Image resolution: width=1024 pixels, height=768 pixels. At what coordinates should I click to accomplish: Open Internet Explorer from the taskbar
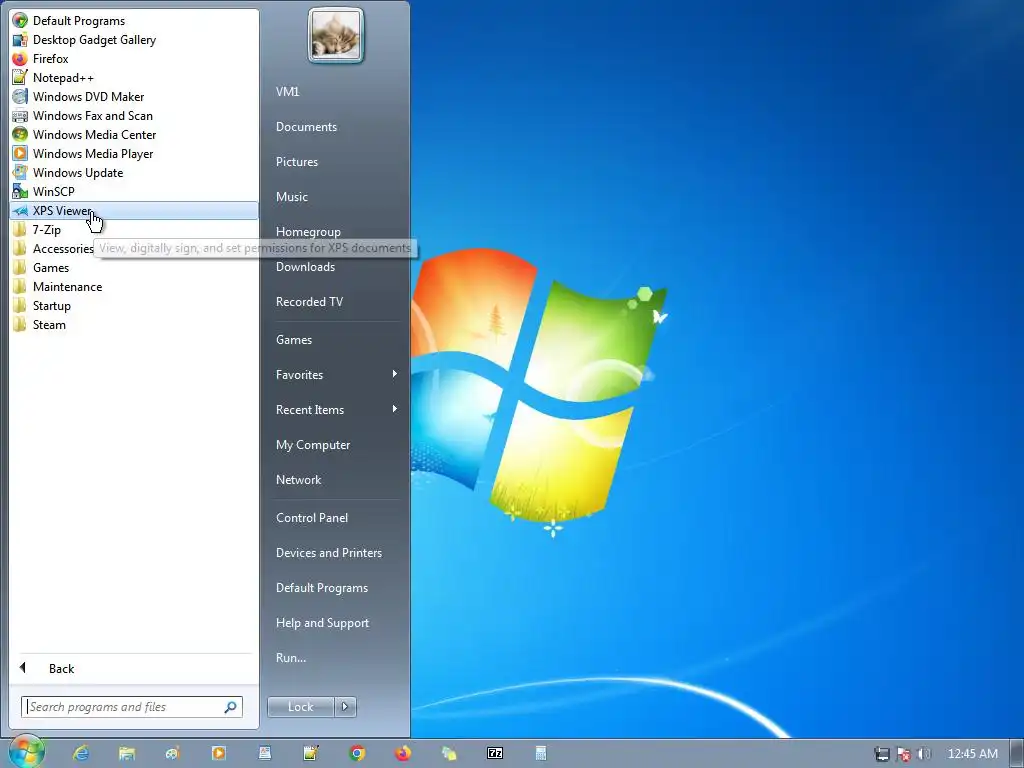coord(81,753)
